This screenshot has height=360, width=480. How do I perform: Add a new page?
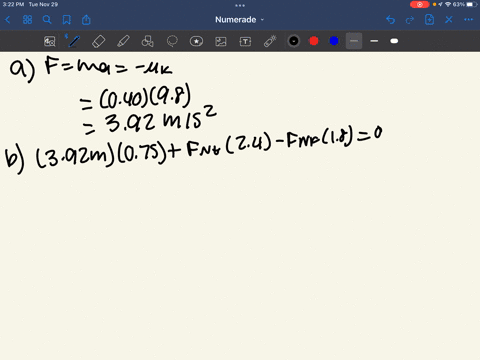tap(429, 20)
